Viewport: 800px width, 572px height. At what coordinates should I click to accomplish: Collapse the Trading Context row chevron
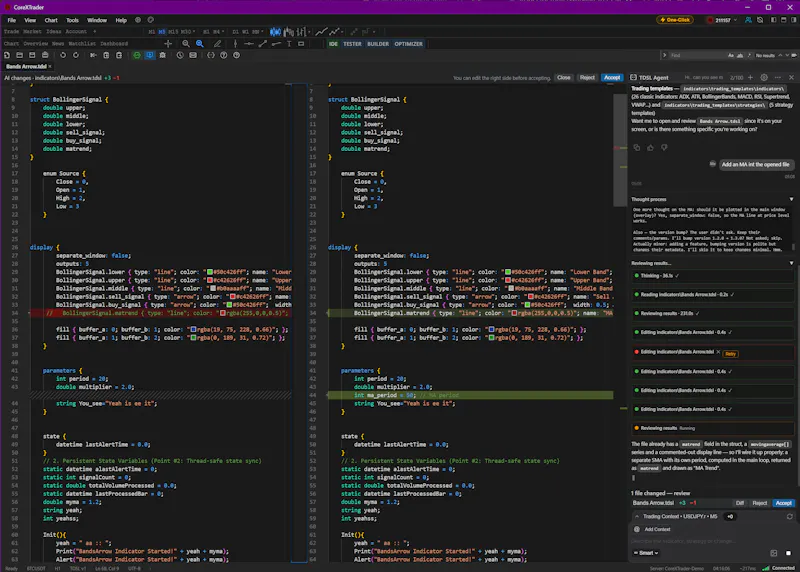tap(637, 516)
